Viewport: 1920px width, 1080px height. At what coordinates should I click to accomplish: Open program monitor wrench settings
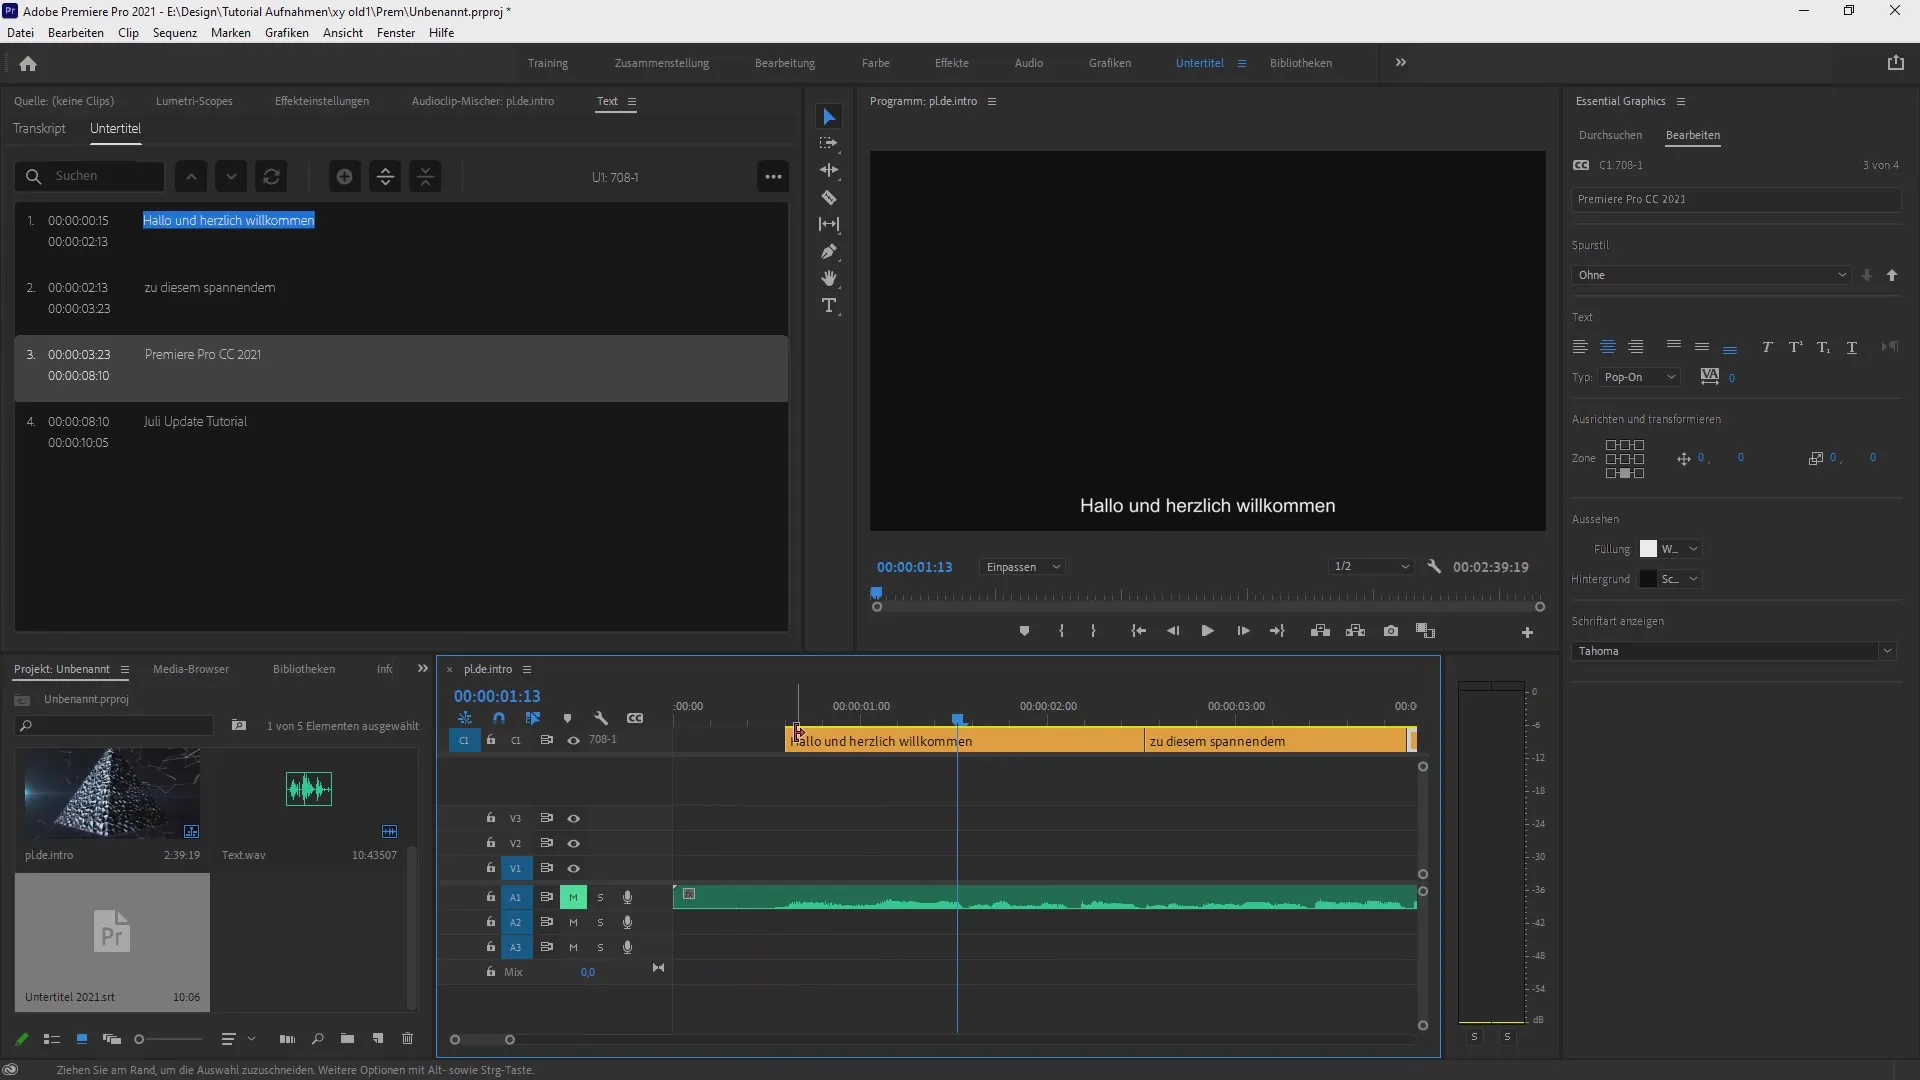[1434, 567]
